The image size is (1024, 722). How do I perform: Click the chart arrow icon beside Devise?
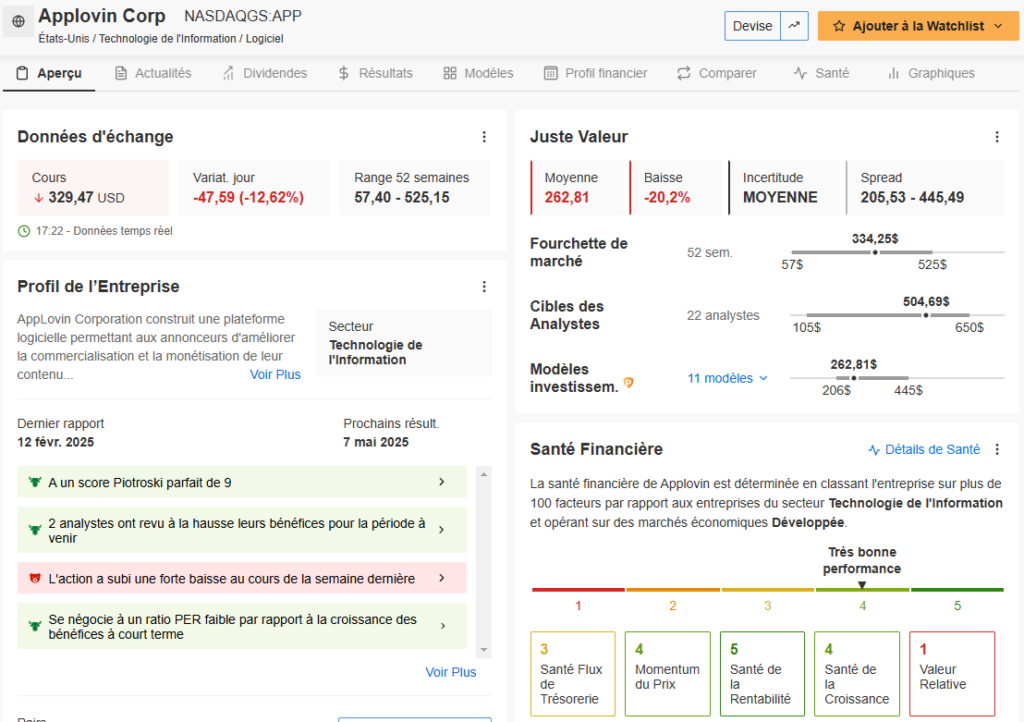click(x=796, y=26)
